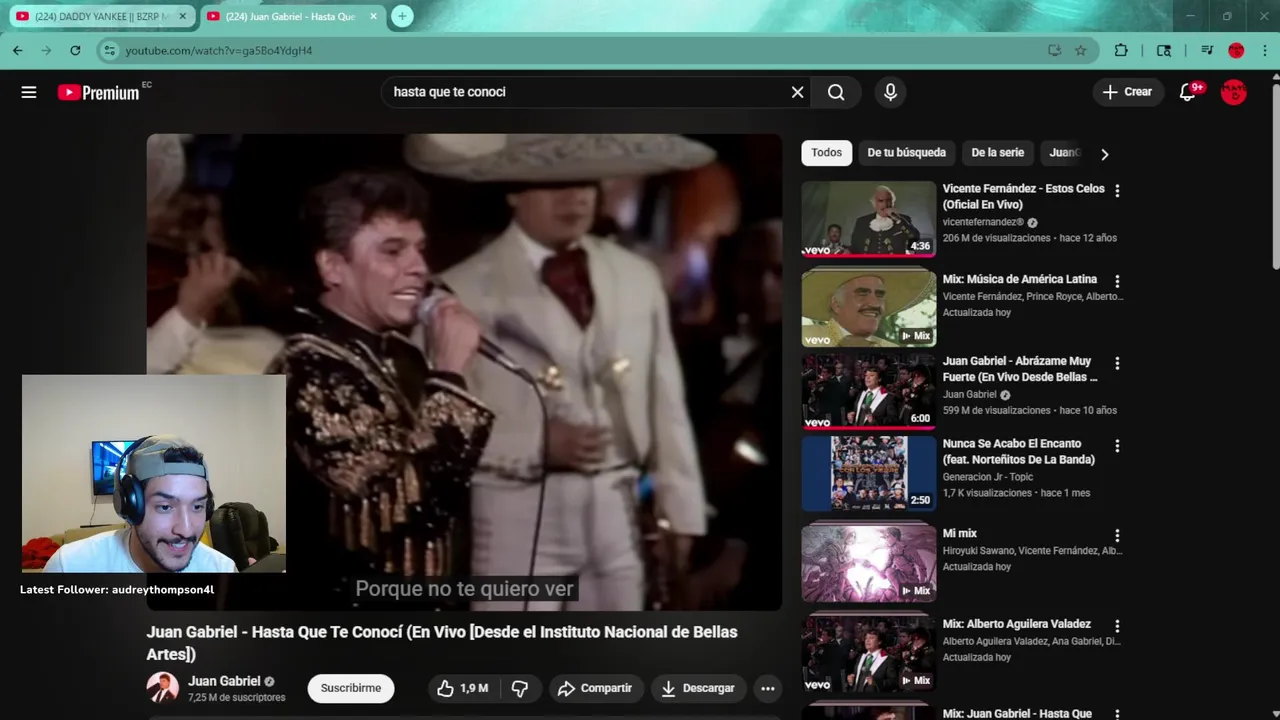Click the vicentefernandez® channel name

coord(983,222)
